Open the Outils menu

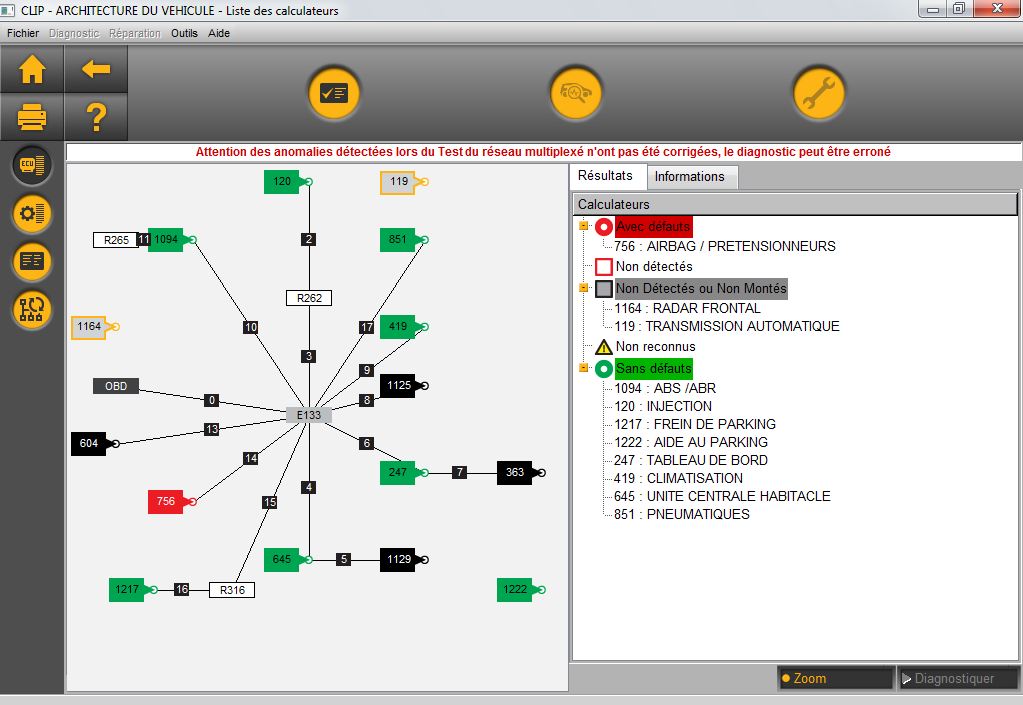pos(184,33)
